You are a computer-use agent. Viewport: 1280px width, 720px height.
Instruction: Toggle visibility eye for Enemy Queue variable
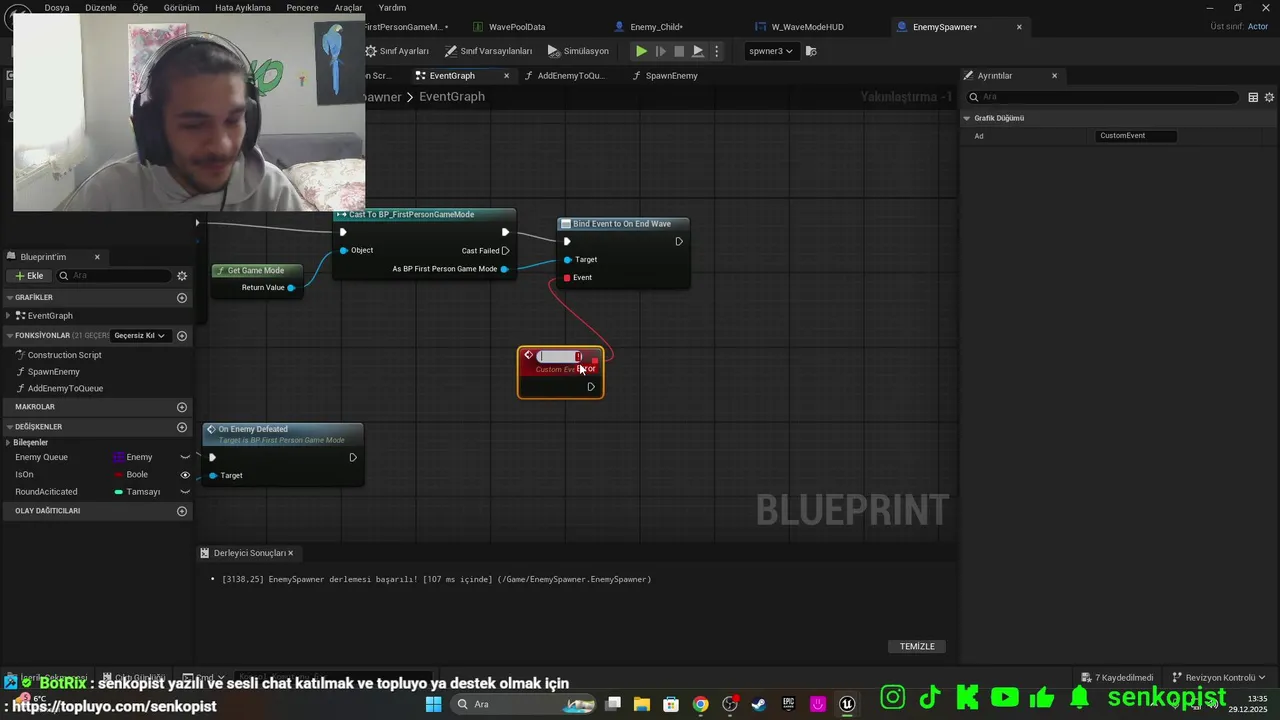pyautogui.click(x=185, y=458)
